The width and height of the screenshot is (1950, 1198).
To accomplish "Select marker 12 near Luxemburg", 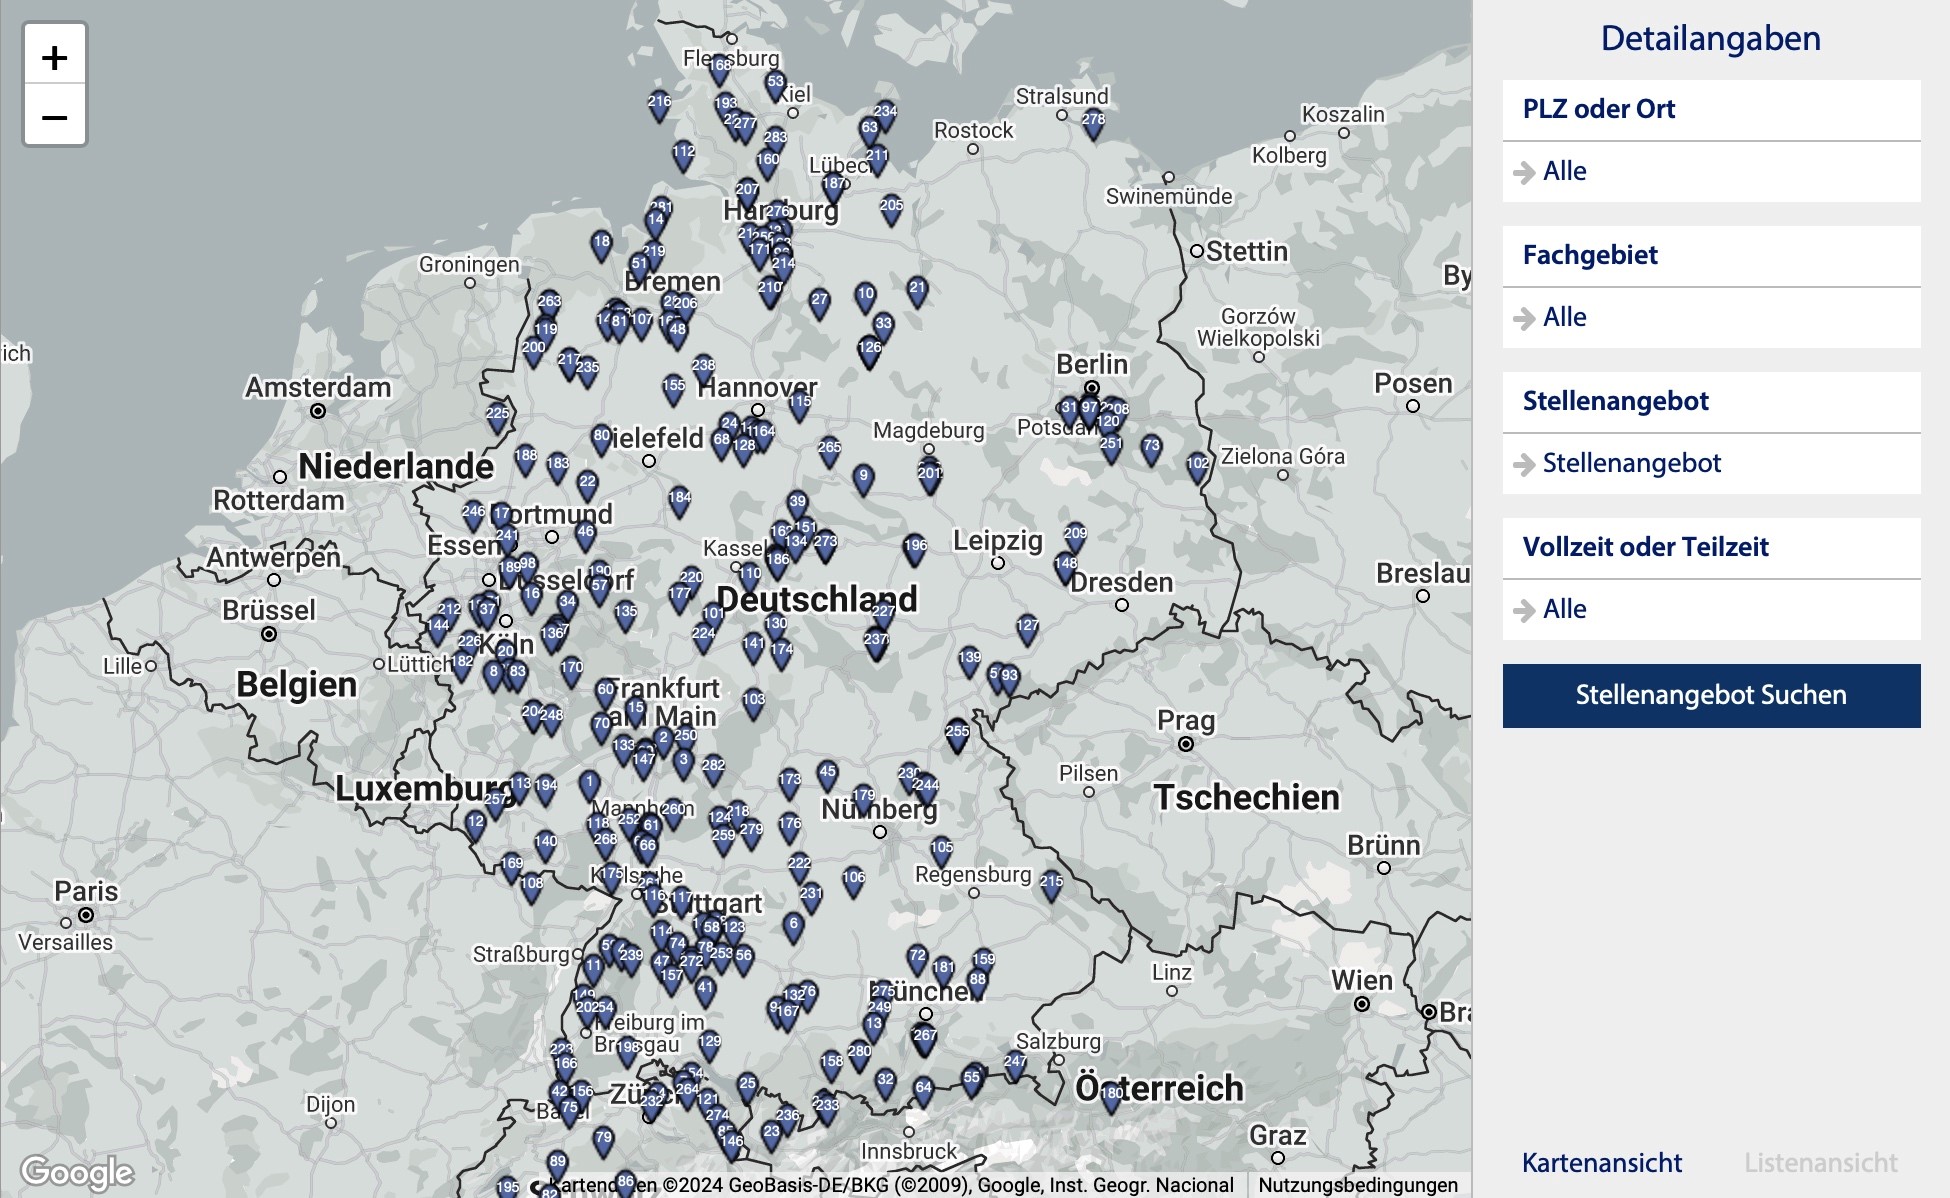I will point(477,820).
